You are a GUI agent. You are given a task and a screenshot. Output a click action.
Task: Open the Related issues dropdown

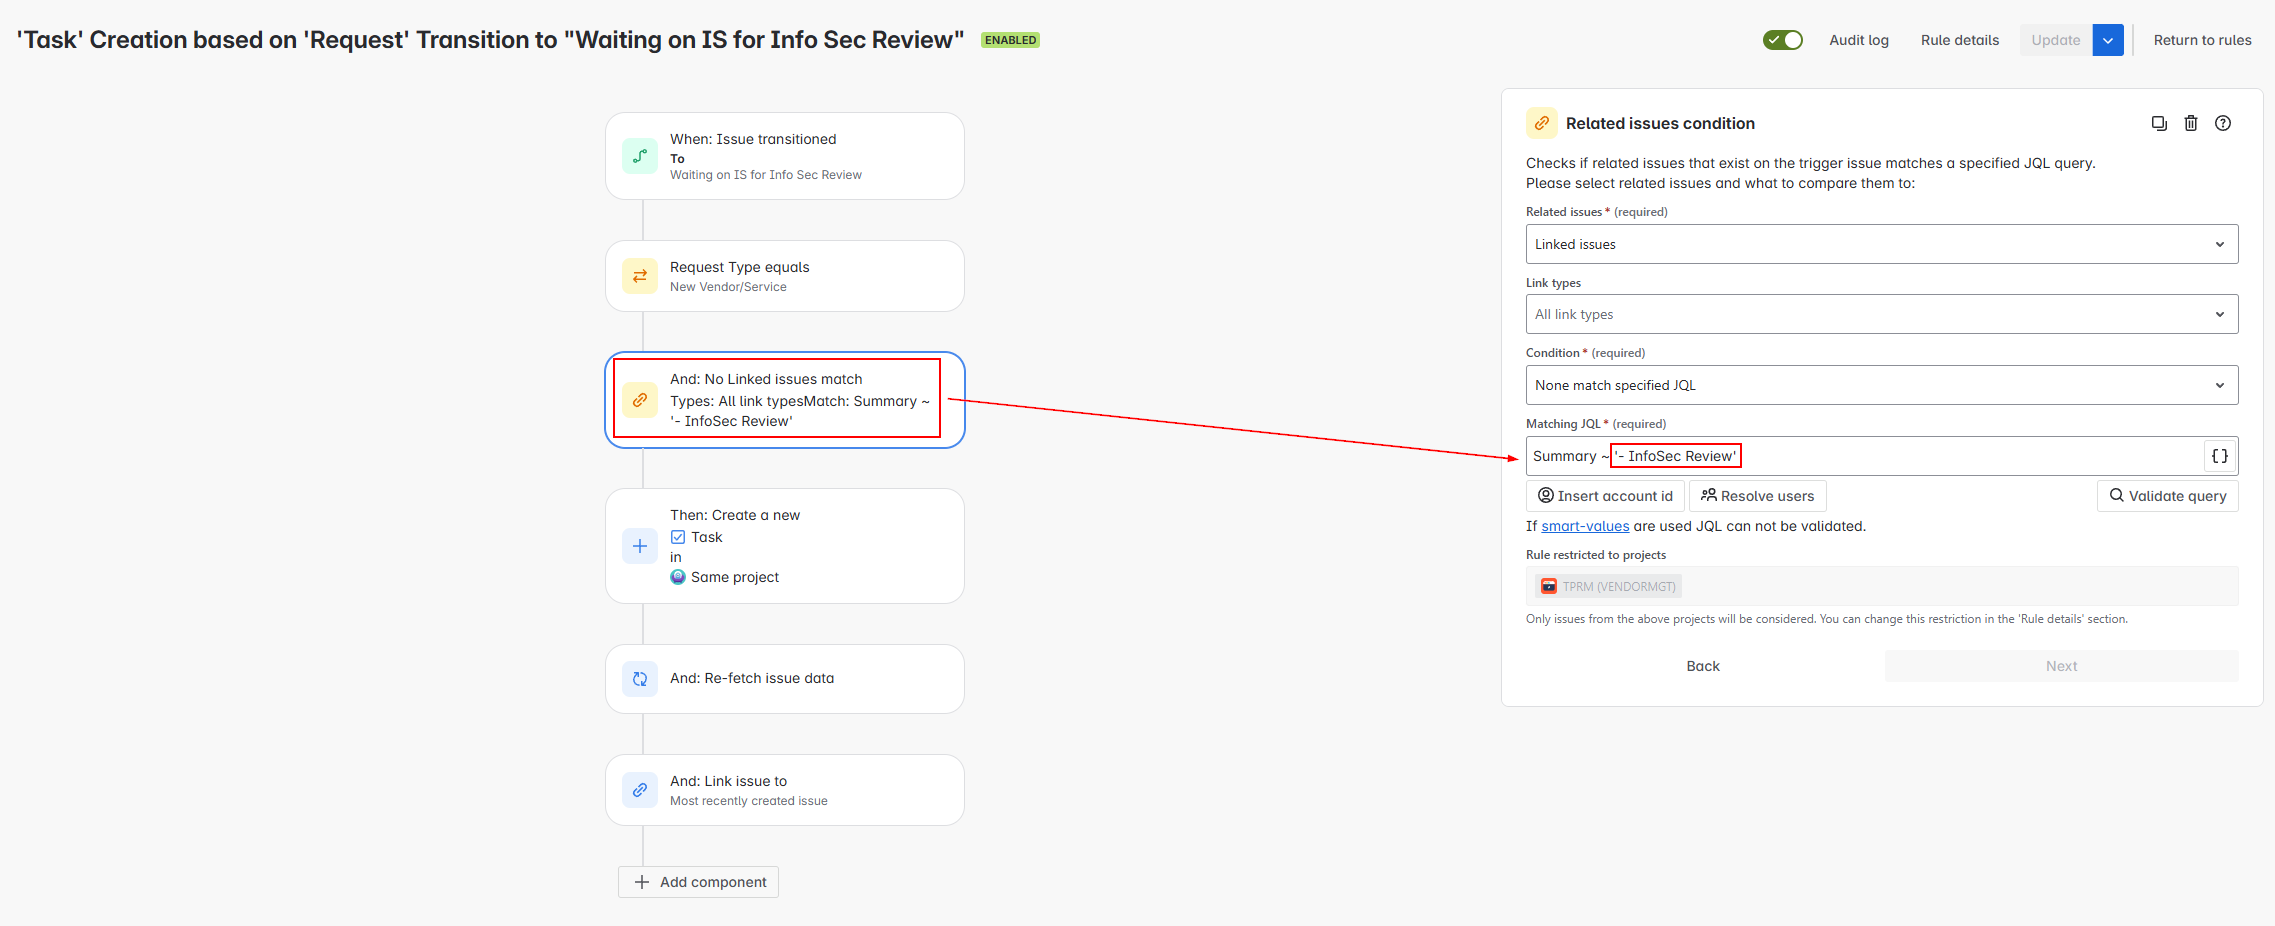click(x=1882, y=244)
